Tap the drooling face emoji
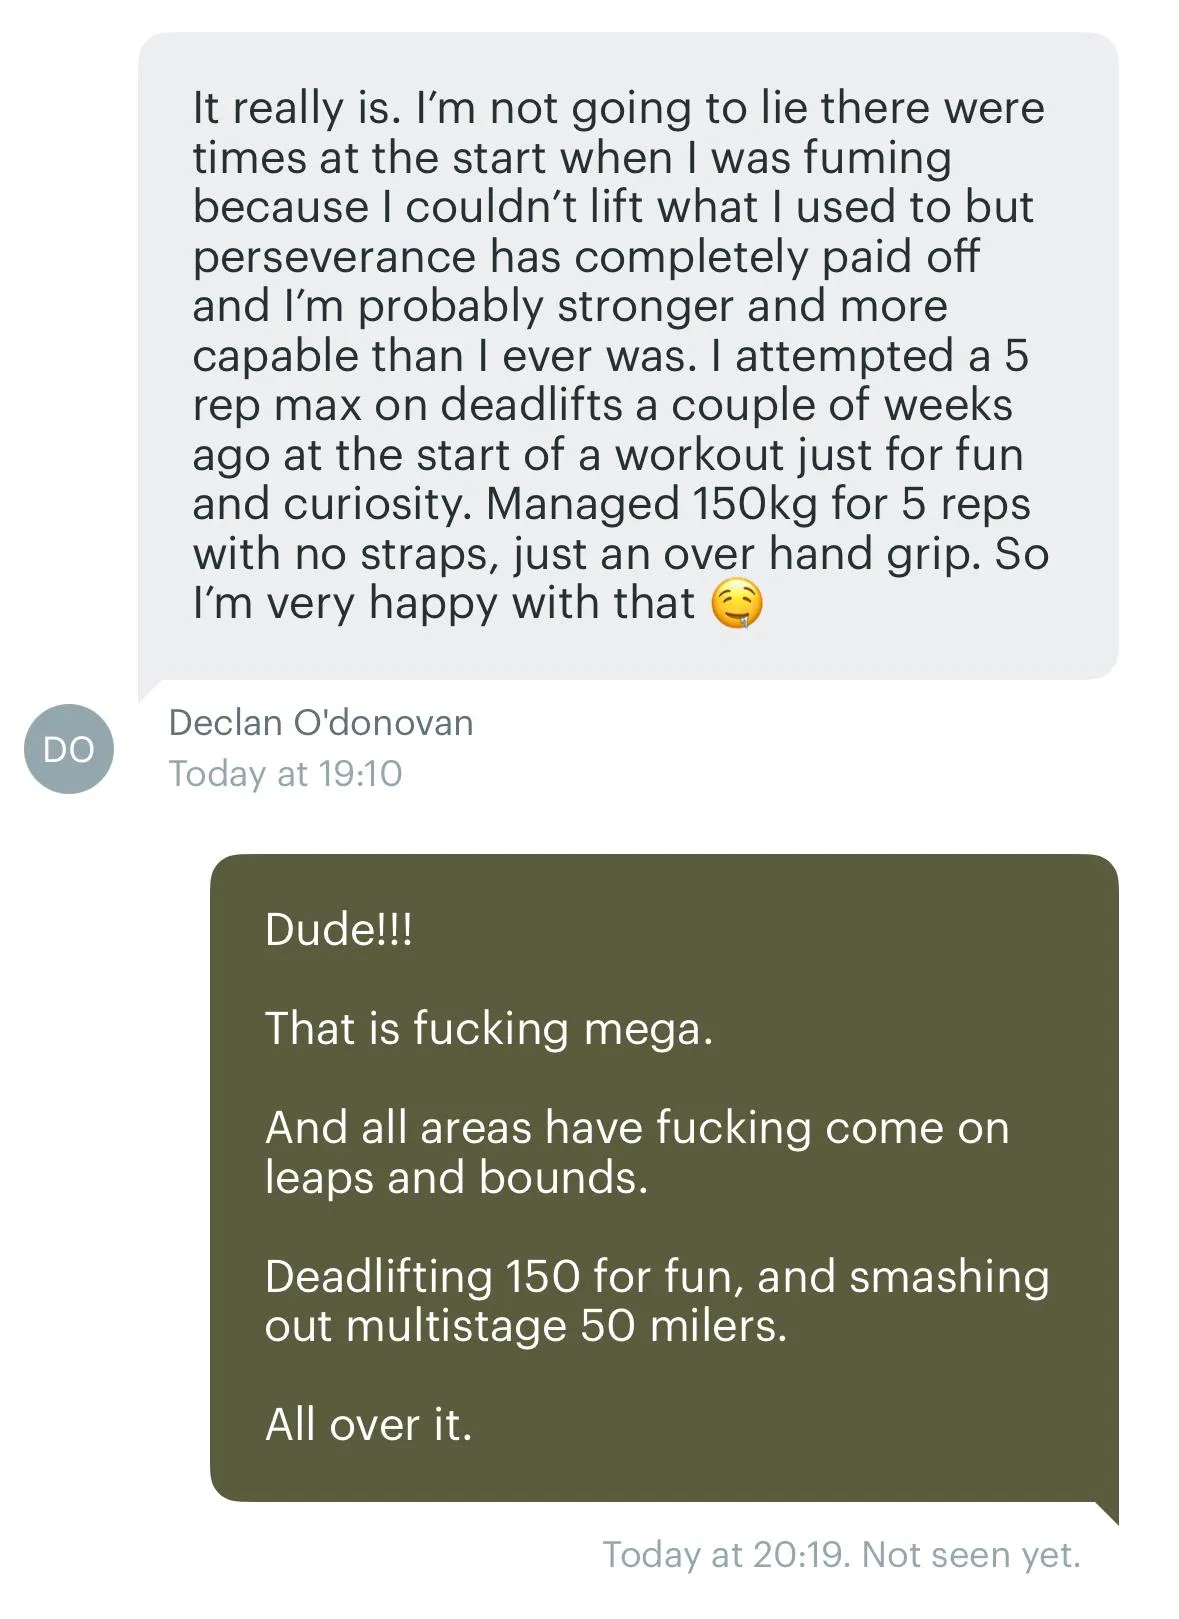This screenshot has width=1179, height=1619. point(737,605)
